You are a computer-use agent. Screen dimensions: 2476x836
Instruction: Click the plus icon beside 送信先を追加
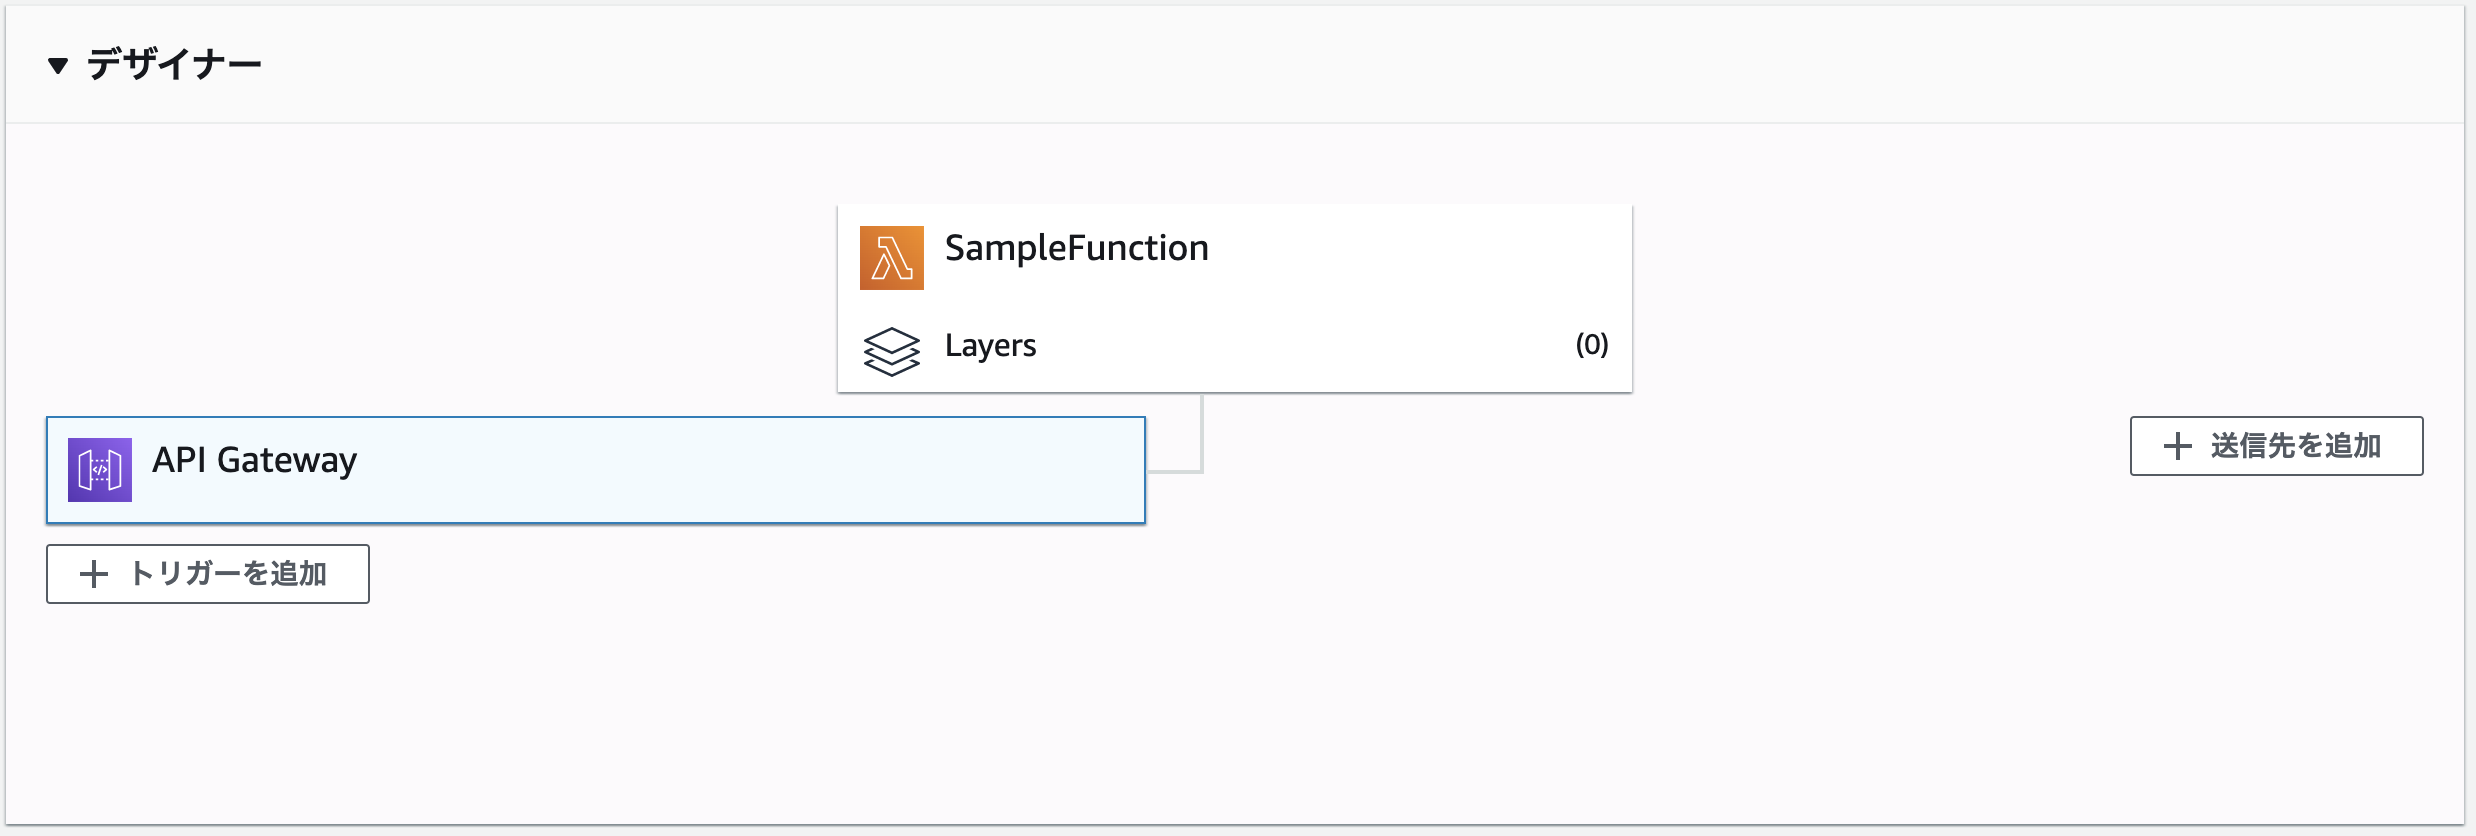[2177, 446]
